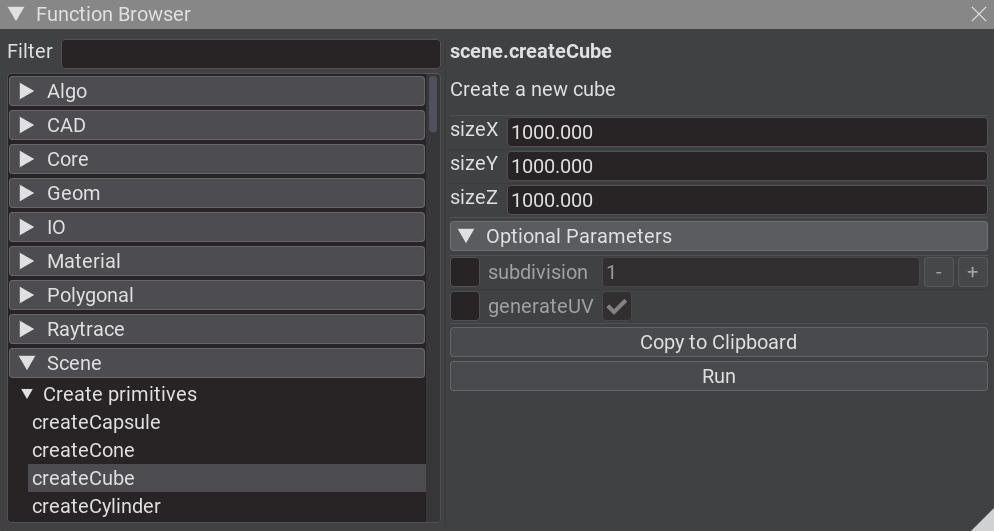The height and width of the screenshot is (531, 994).
Task: Enable the subdivision optional parameter checkbox
Action: [x=465, y=272]
